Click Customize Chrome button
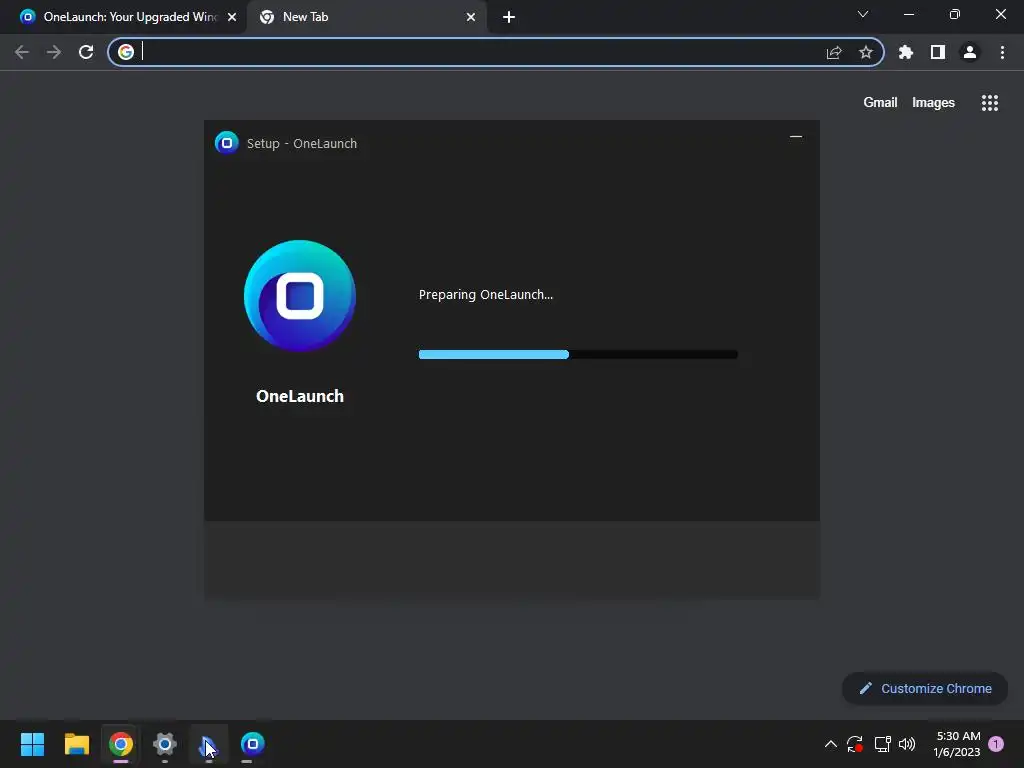Screen dimensions: 1024x768 tap(925, 688)
